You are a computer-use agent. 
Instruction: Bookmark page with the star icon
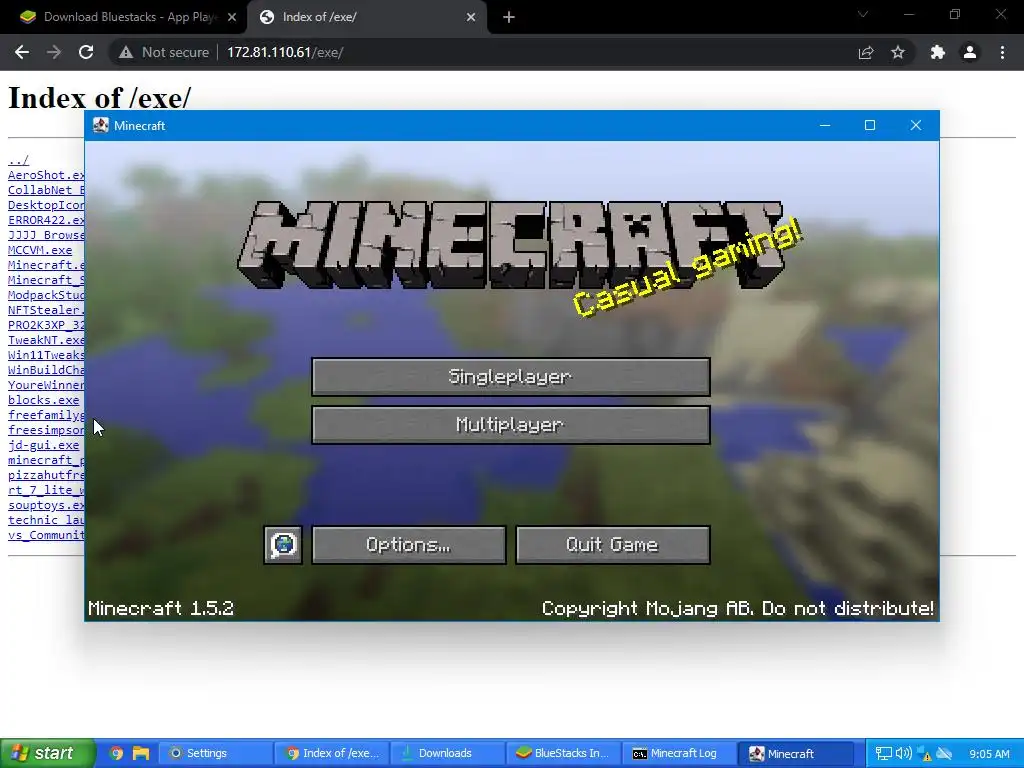(898, 52)
